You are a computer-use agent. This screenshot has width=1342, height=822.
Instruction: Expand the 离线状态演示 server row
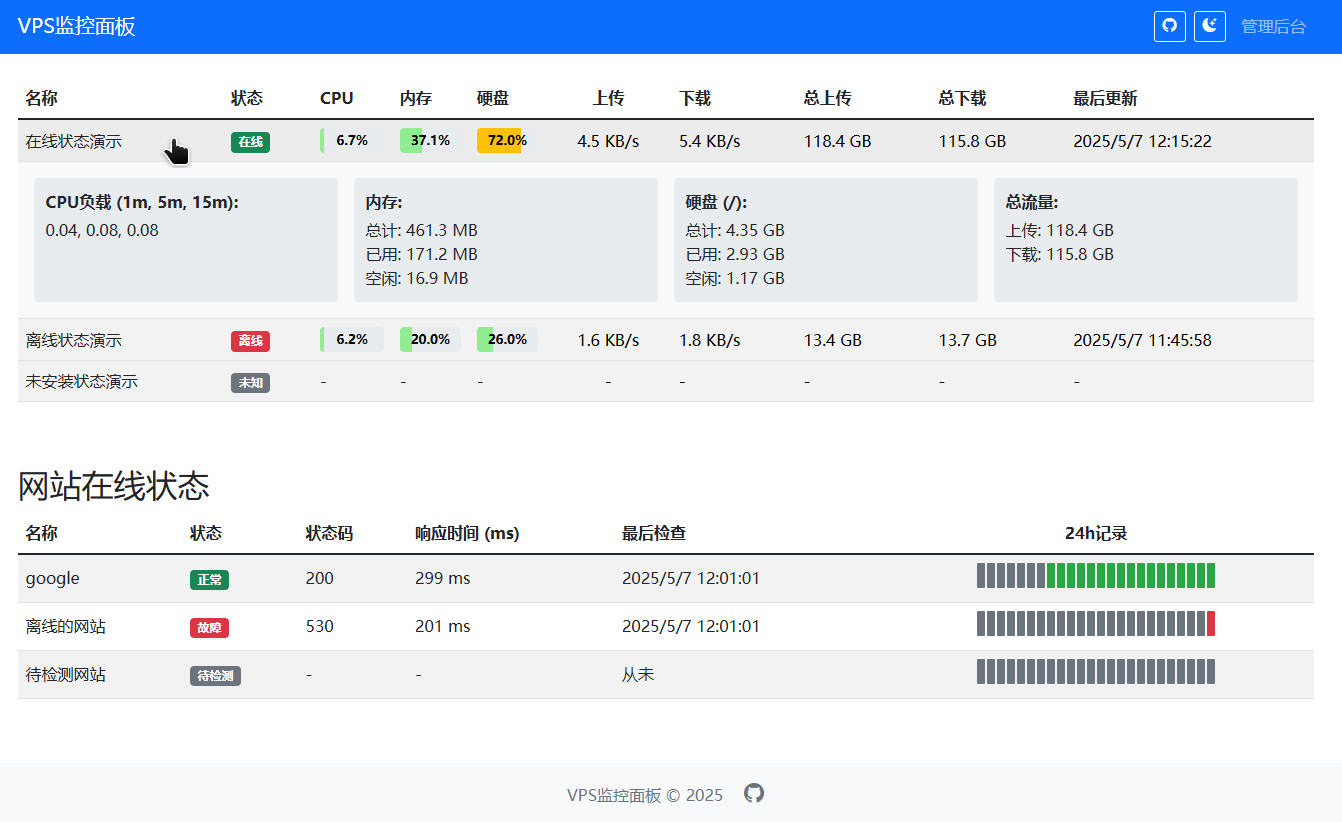pyautogui.click(x=666, y=340)
